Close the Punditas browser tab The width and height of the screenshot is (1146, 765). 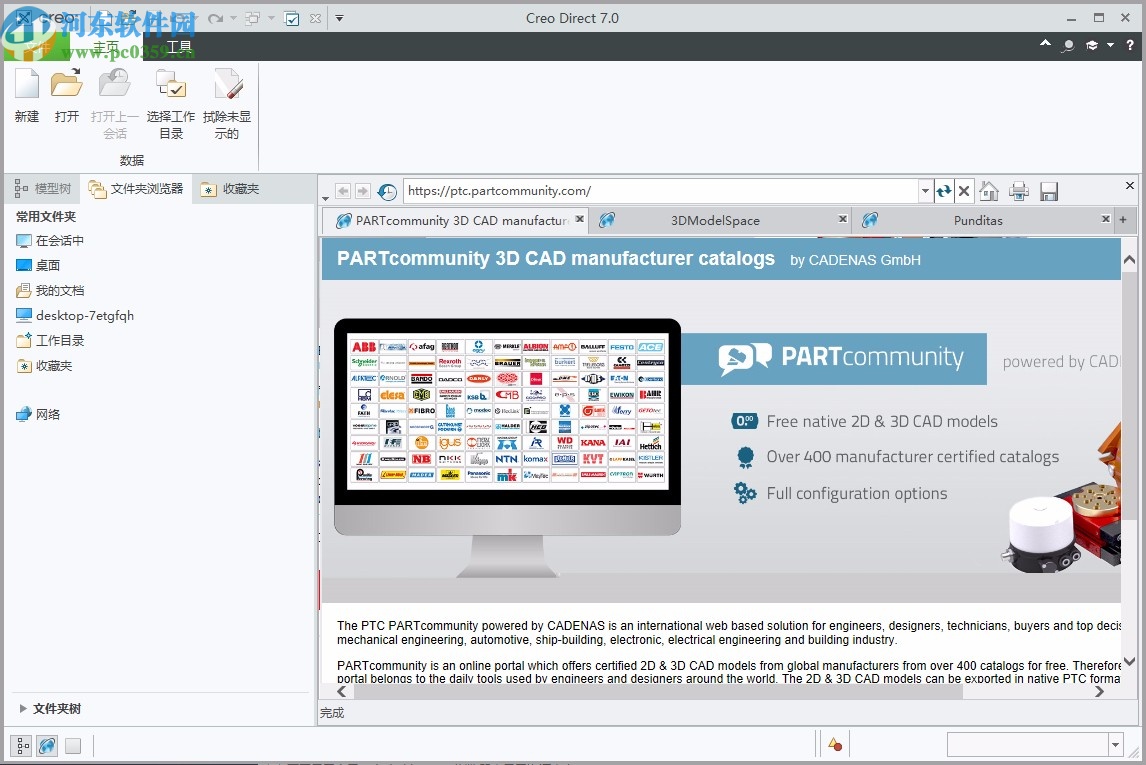(1106, 218)
